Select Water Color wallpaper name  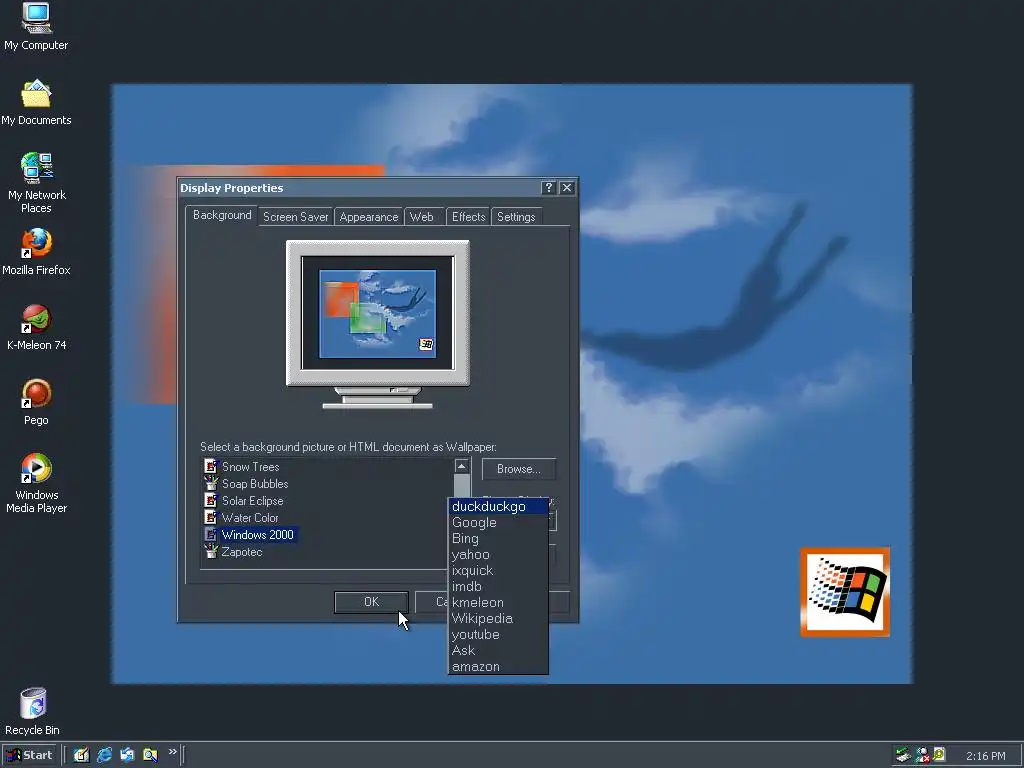pos(249,517)
